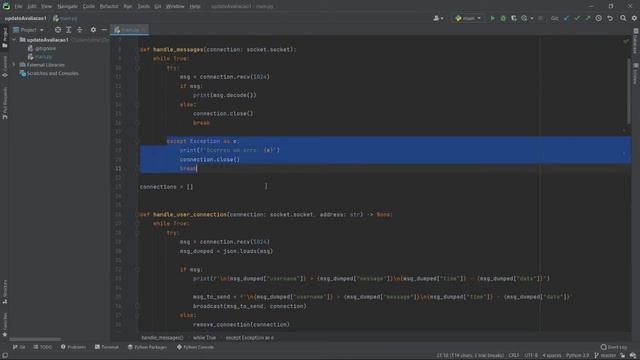Click 'while True' breadcrumb below editor
Viewport: 640px width, 360px height.
tap(204, 338)
